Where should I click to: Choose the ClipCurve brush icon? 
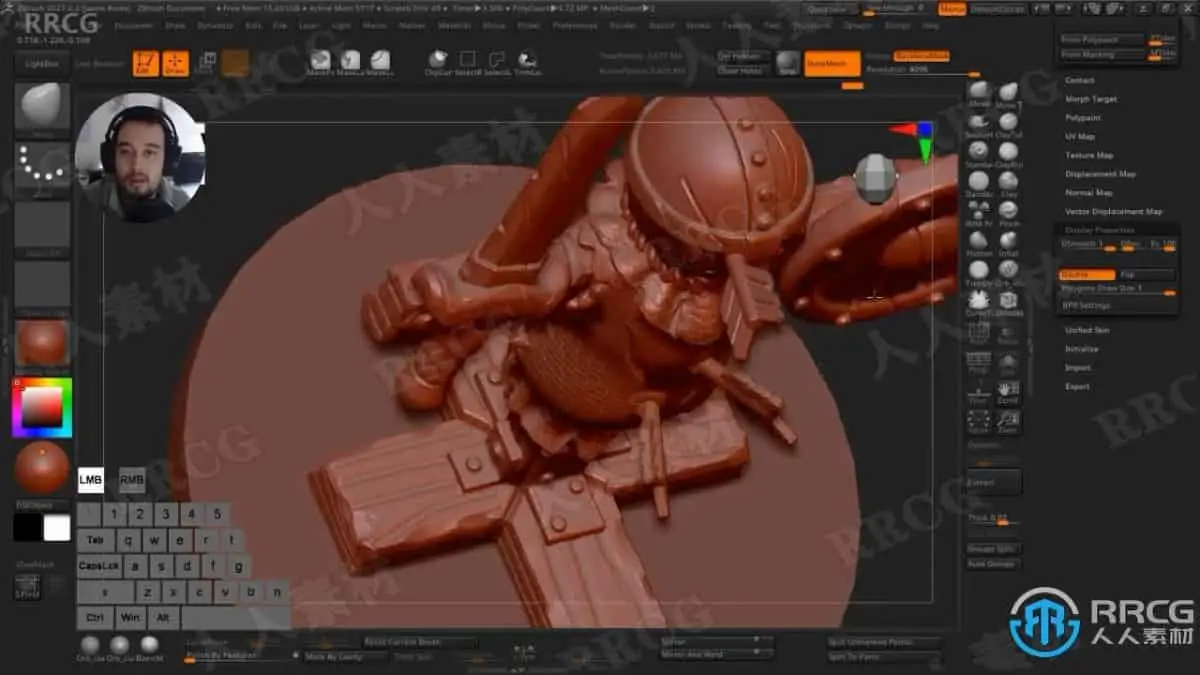(x=437, y=62)
